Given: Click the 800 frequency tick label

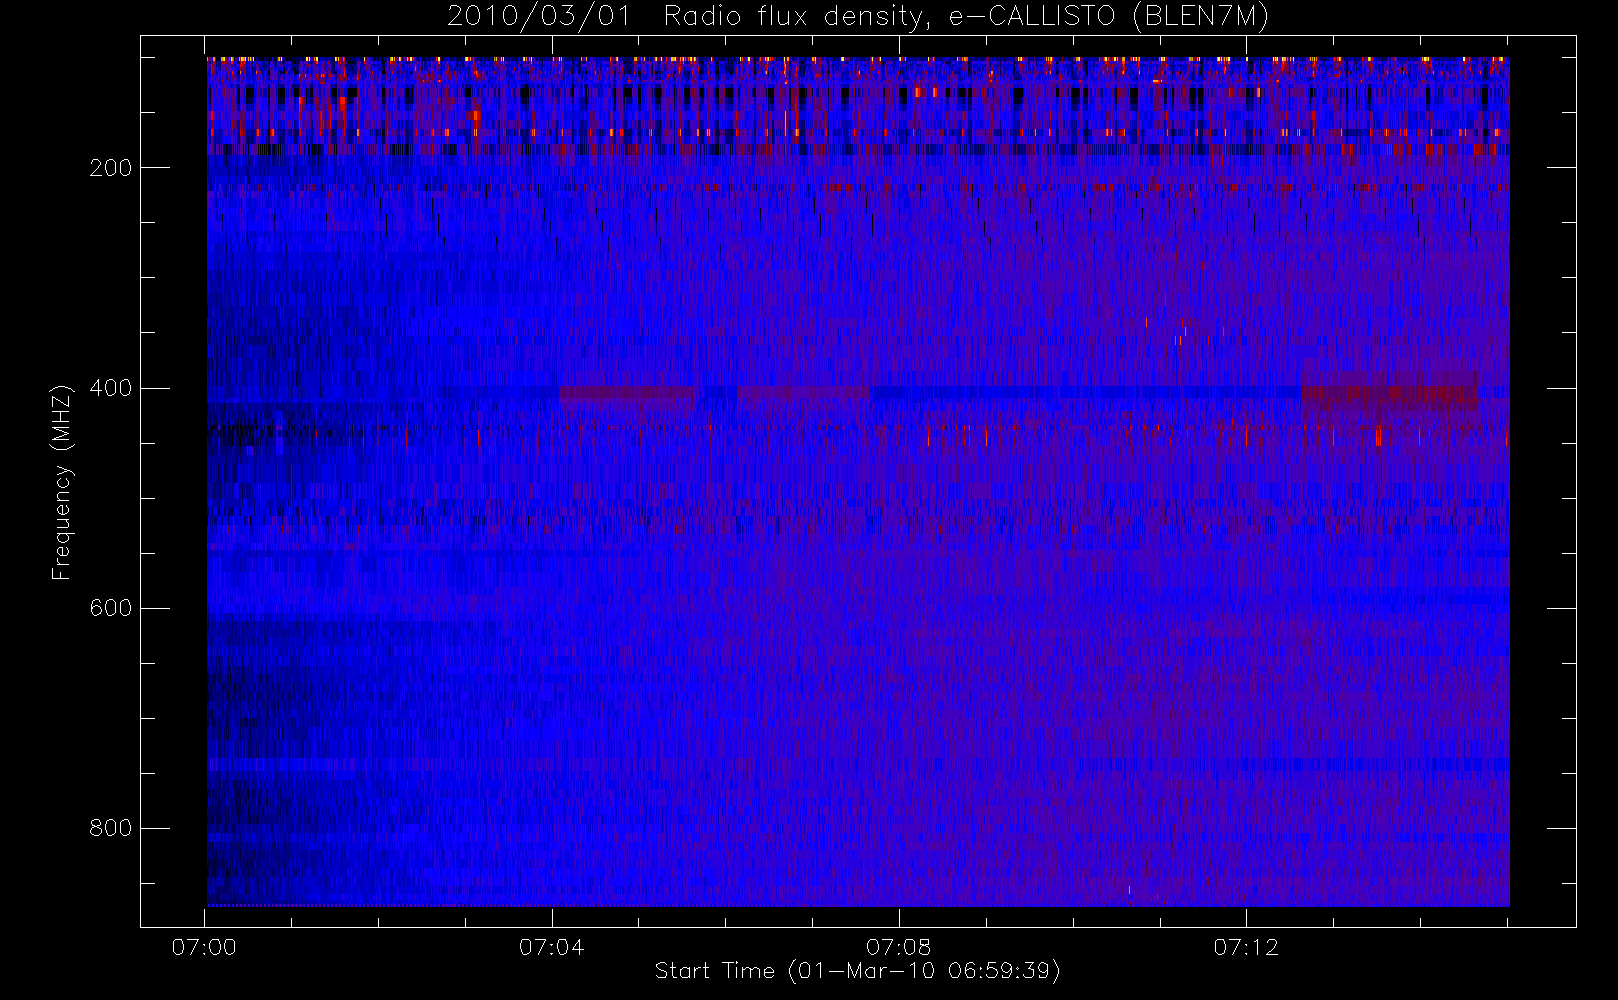Looking at the screenshot, I should [111, 828].
